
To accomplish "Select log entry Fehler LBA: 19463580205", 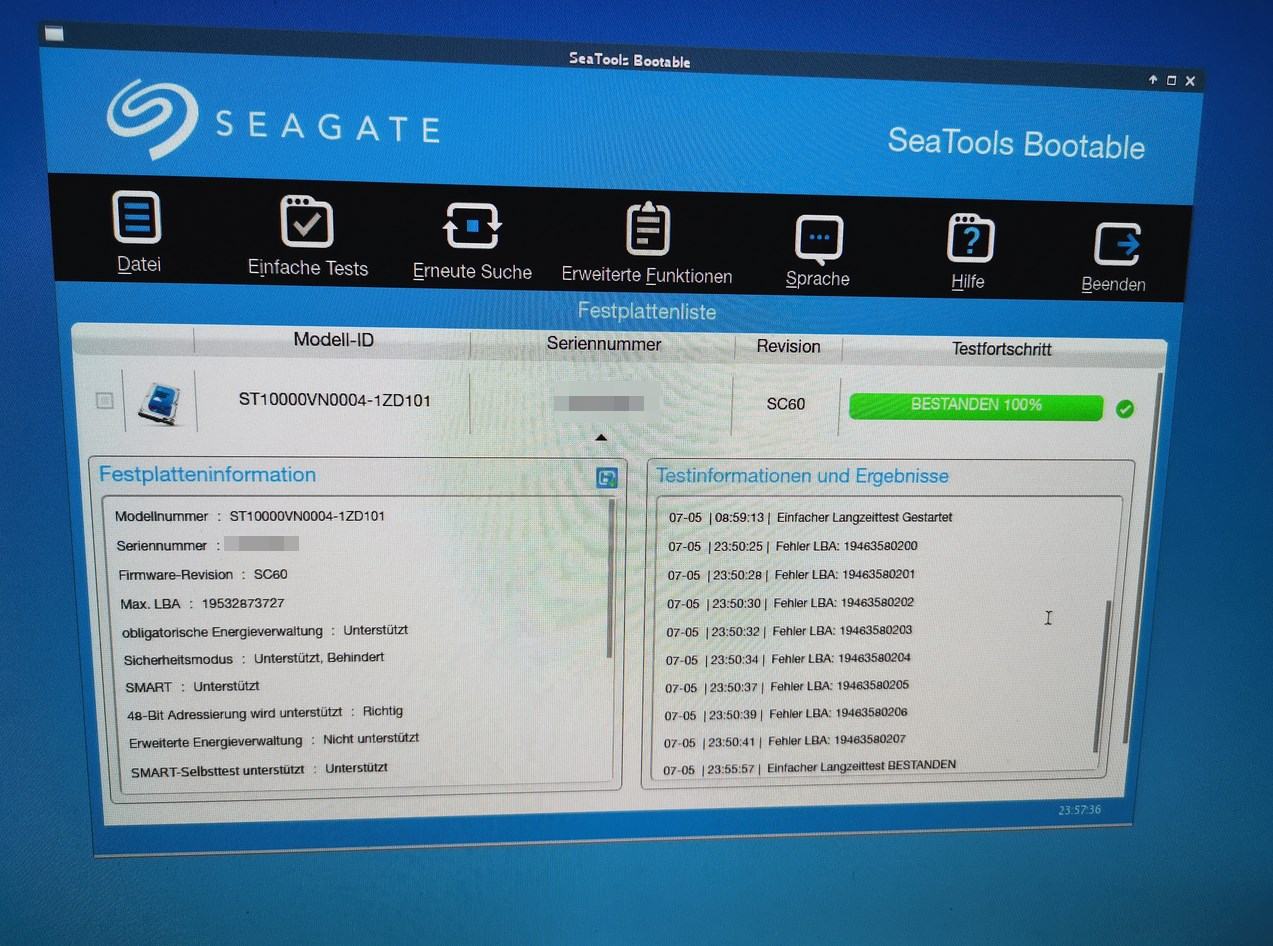I will [x=788, y=687].
